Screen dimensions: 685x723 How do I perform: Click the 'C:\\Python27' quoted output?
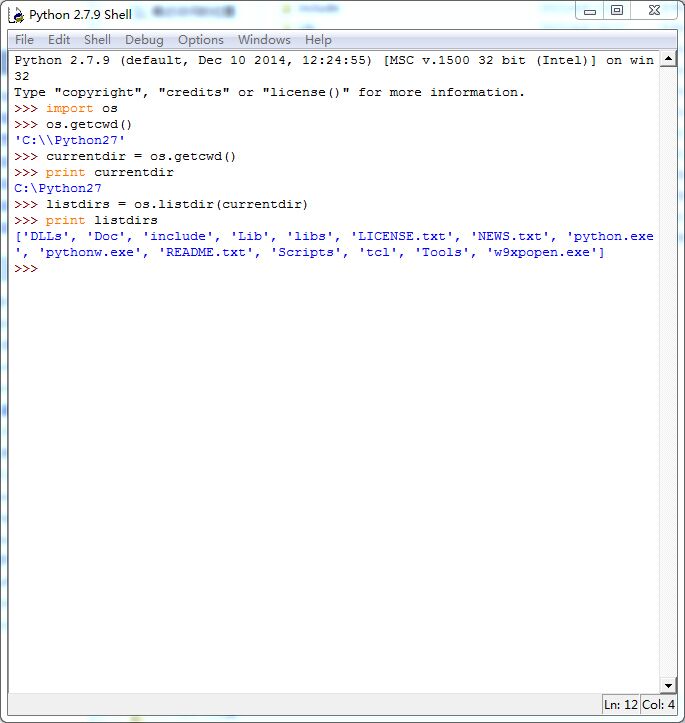pyautogui.click(x=70, y=140)
